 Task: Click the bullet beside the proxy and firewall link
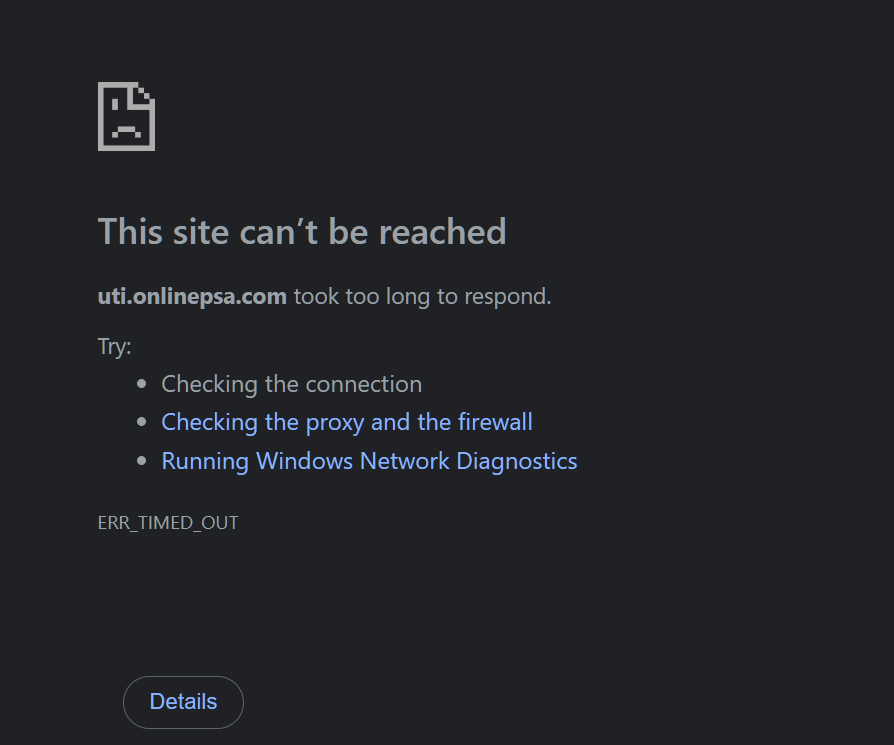pos(141,422)
